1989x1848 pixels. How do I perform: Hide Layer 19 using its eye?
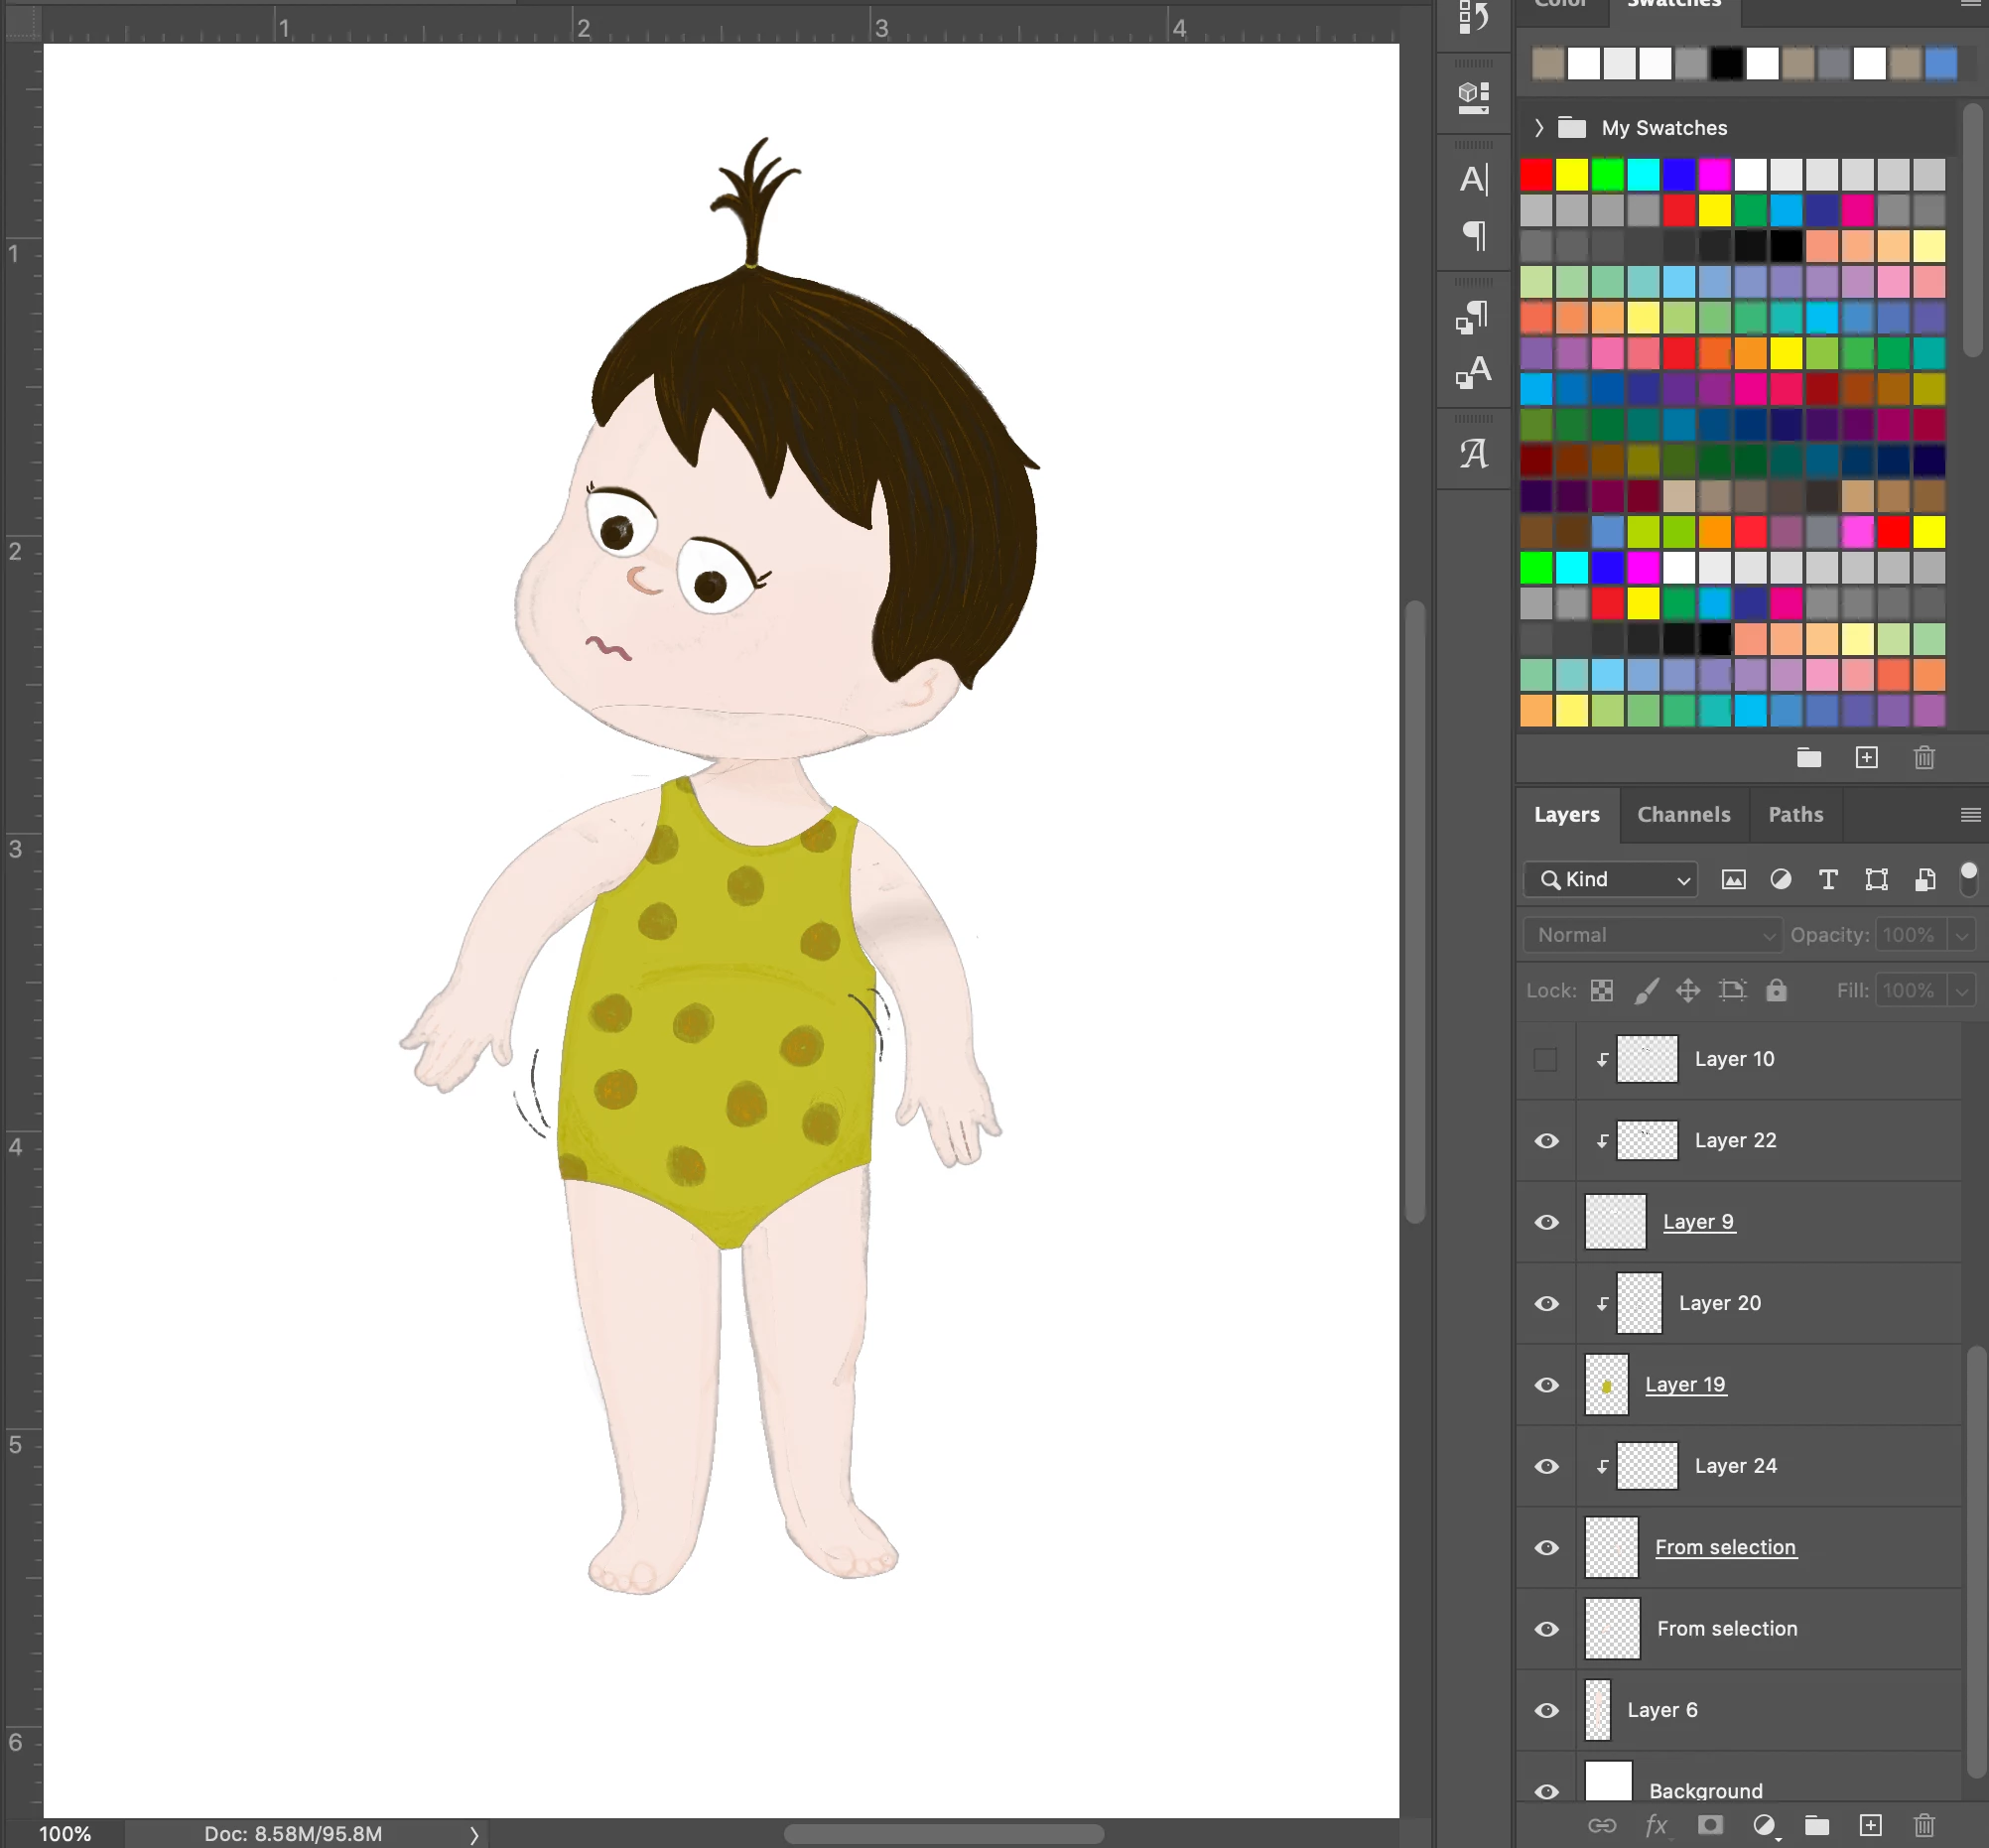(x=1546, y=1385)
